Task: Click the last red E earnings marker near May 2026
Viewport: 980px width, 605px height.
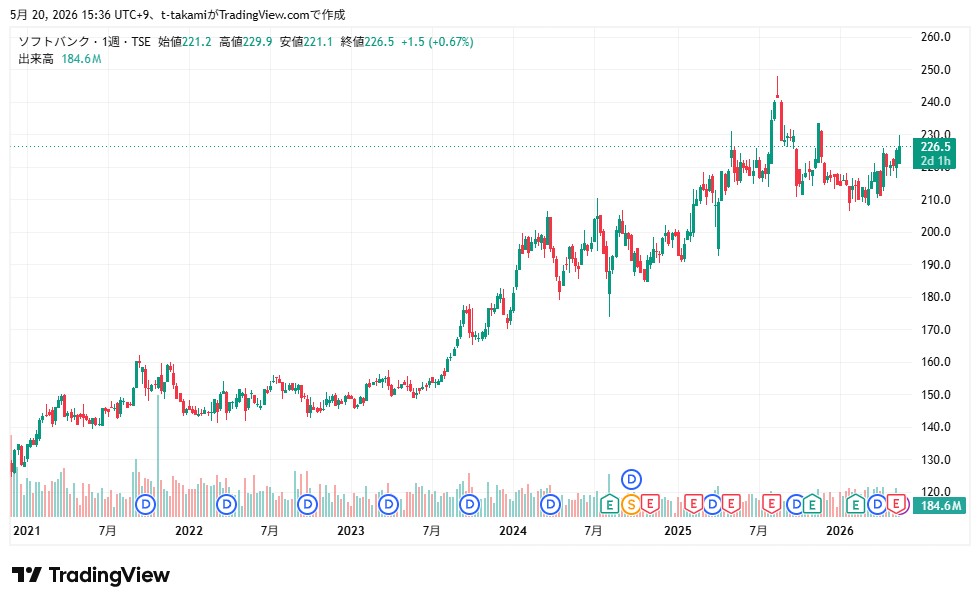Action: (x=896, y=503)
